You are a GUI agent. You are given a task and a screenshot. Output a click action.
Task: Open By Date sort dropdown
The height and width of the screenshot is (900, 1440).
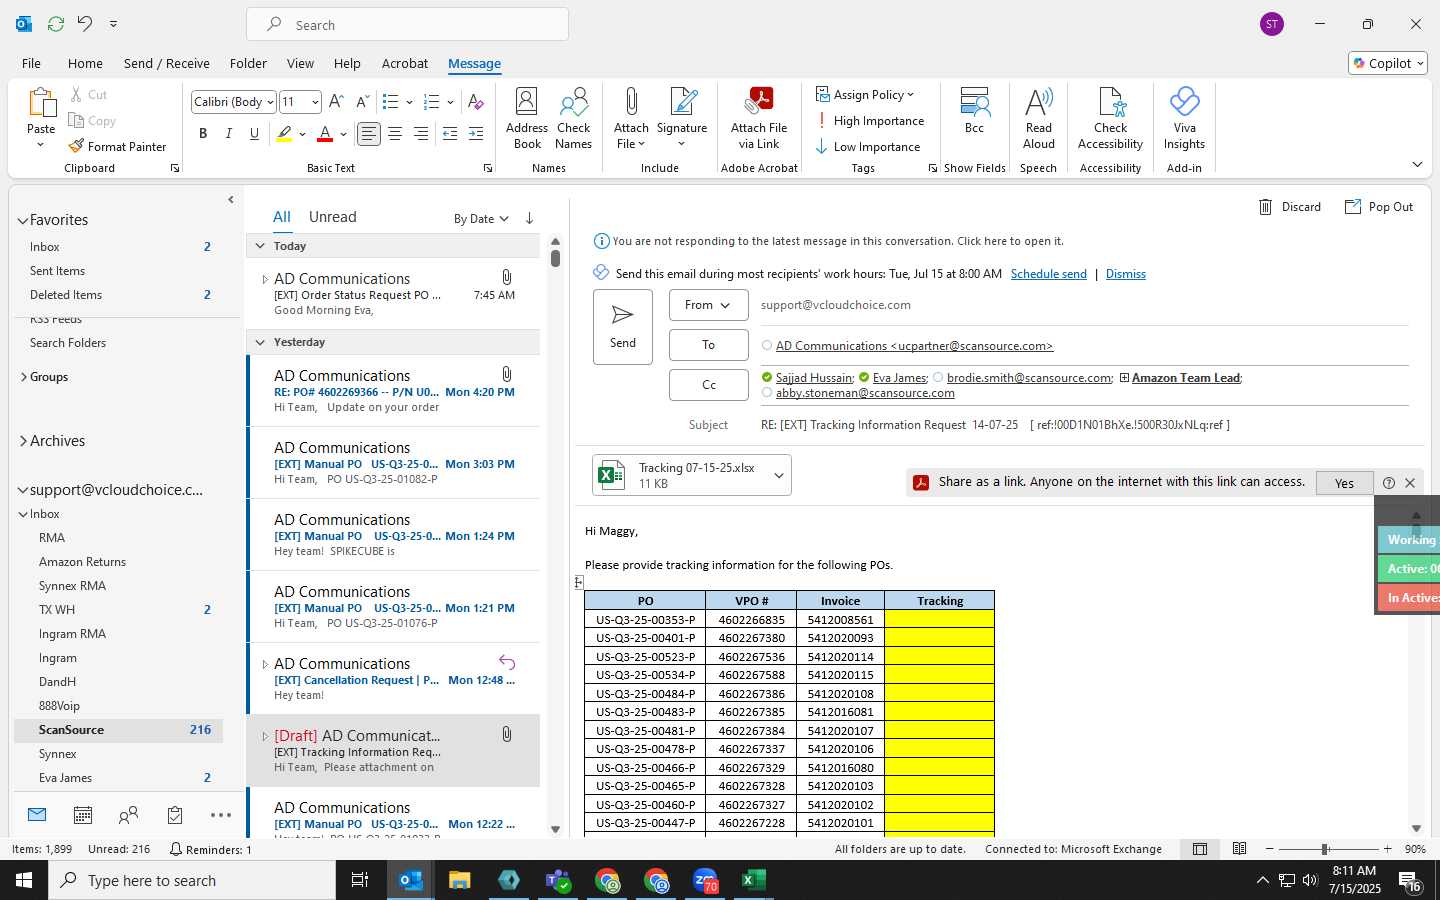[x=481, y=218]
